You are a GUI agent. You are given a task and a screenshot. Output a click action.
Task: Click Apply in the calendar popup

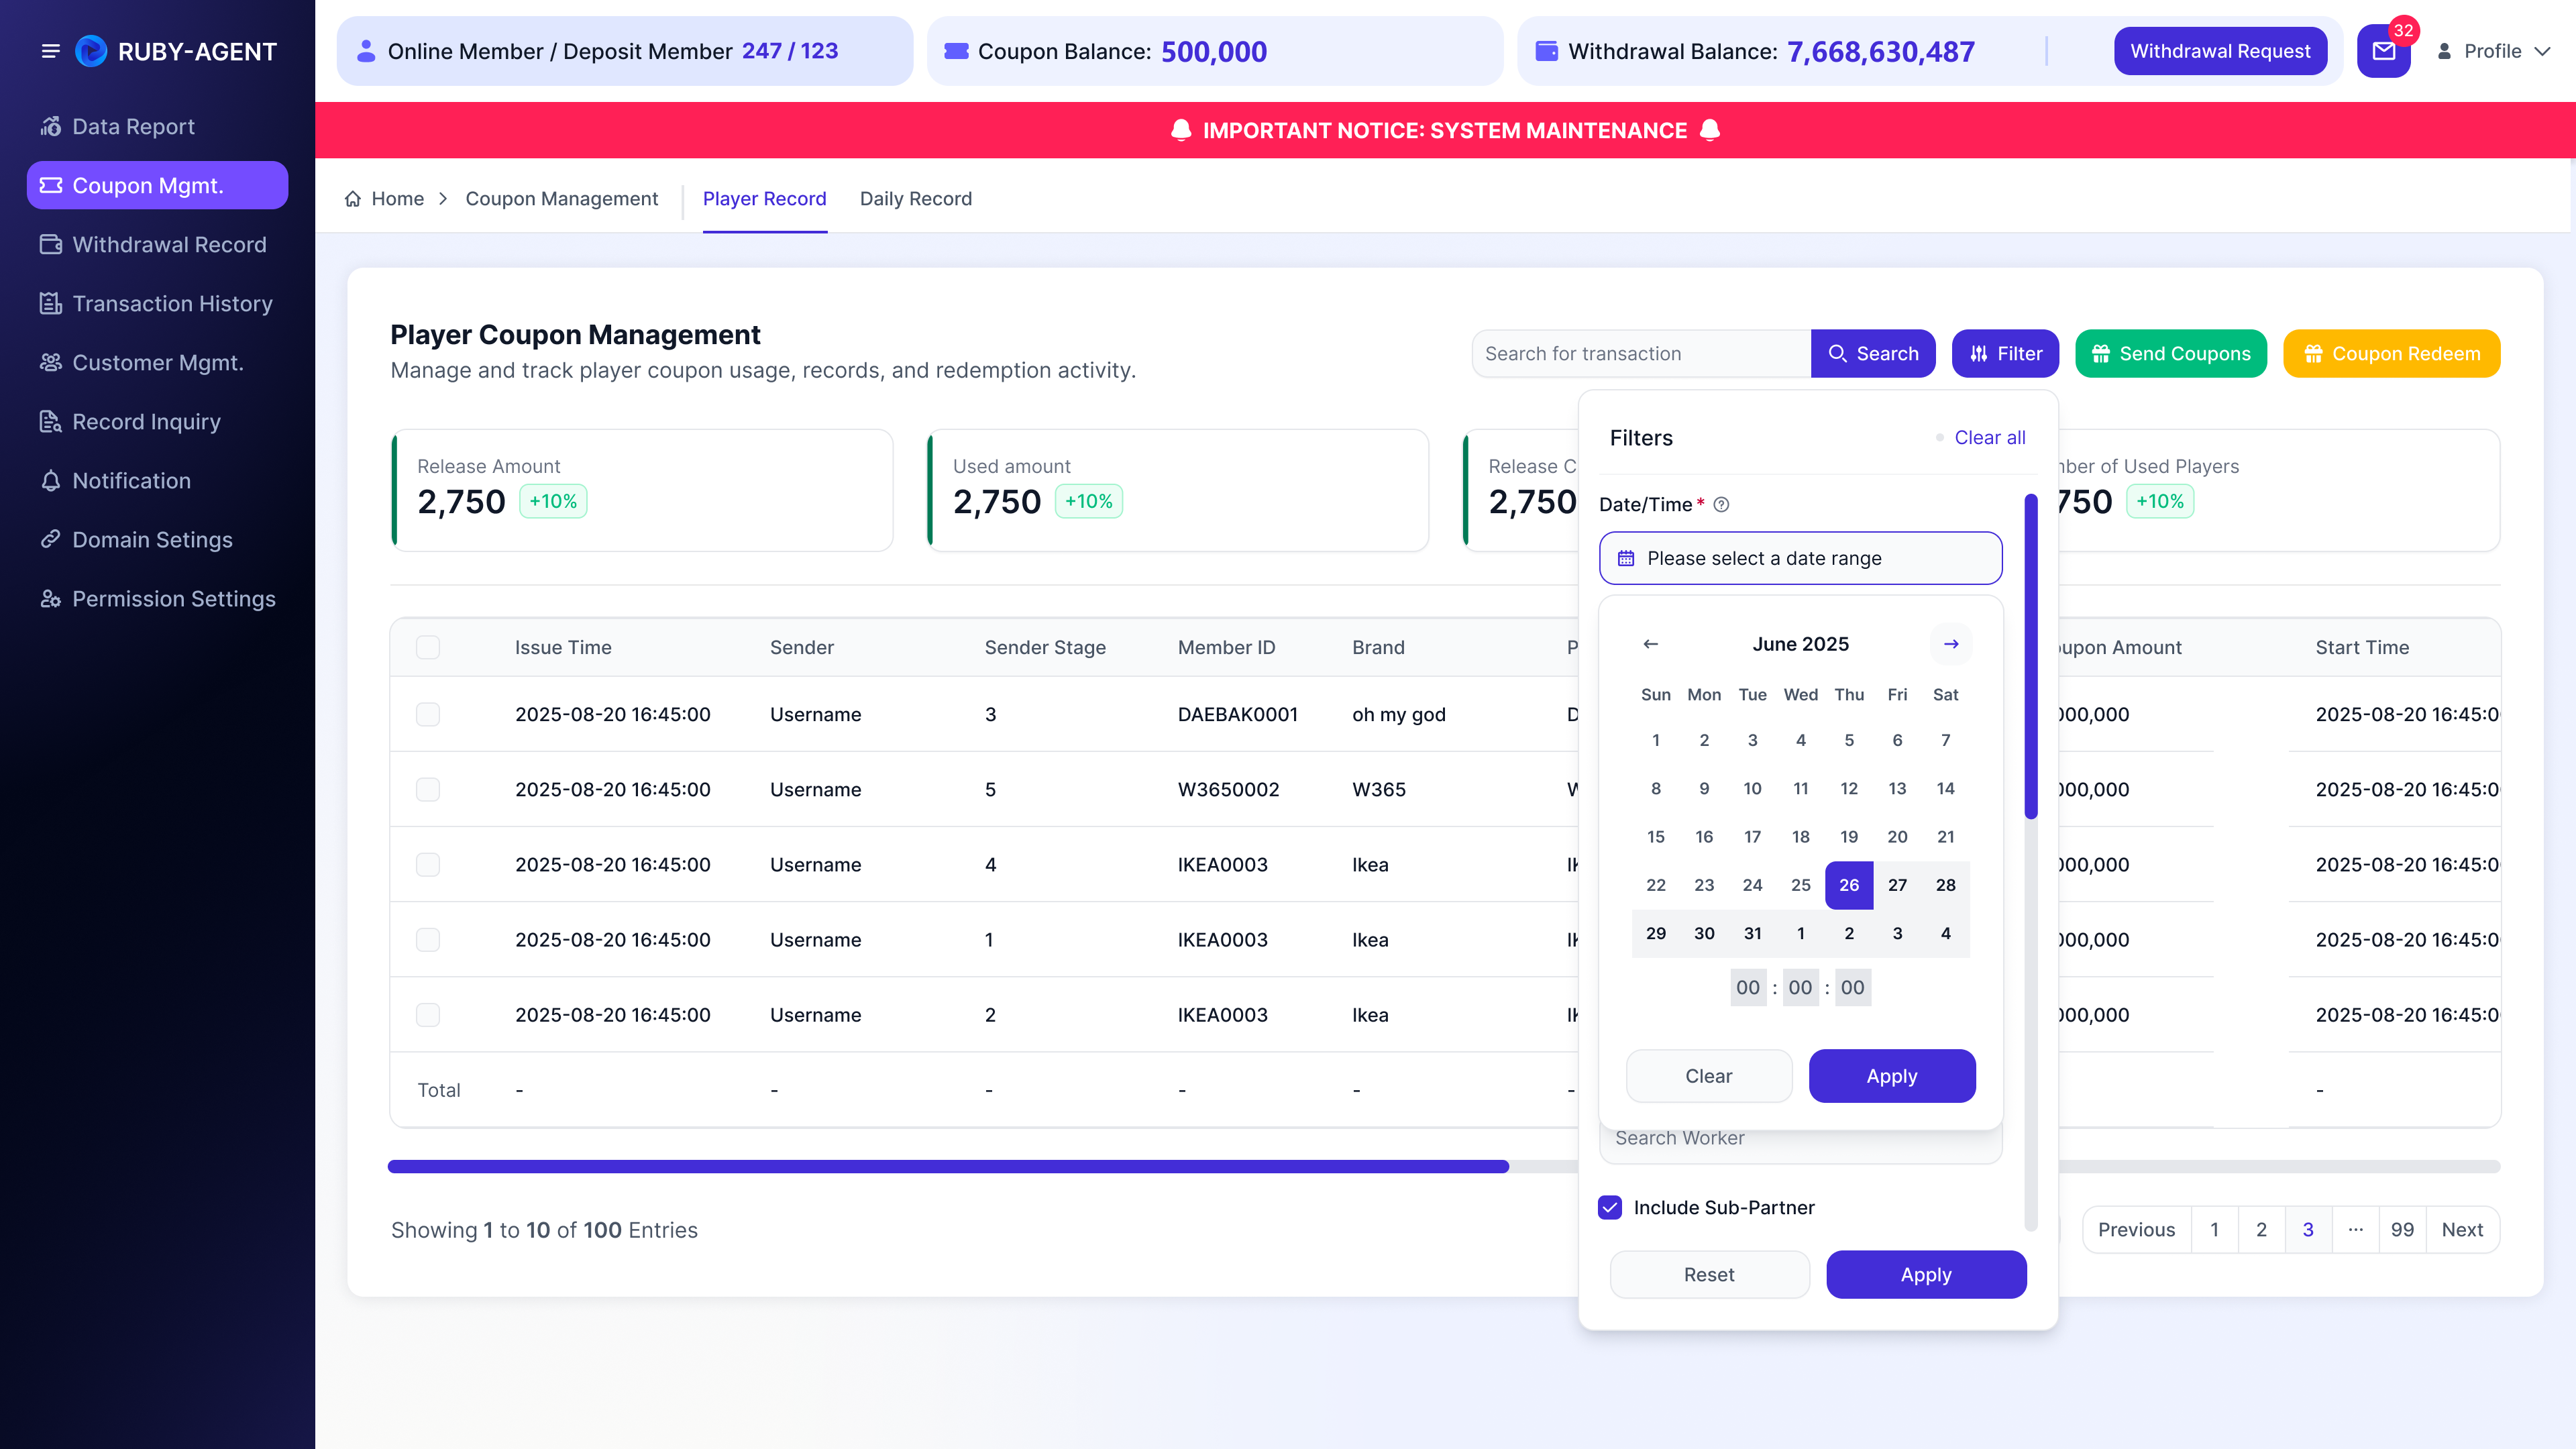(1892, 1076)
